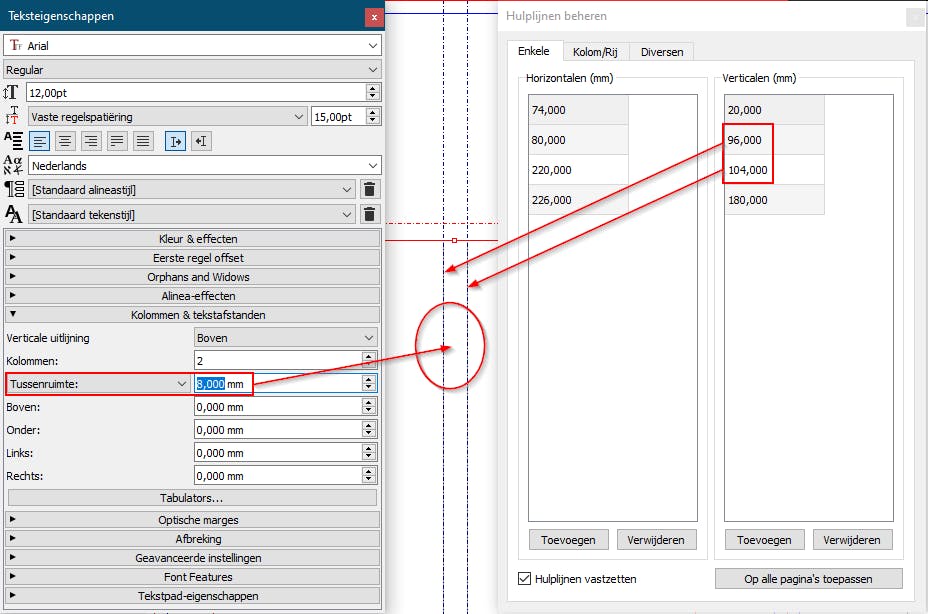The height and width of the screenshot is (614, 928).
Task: Select horizontal guide 74,000
Action: (578, 110)
